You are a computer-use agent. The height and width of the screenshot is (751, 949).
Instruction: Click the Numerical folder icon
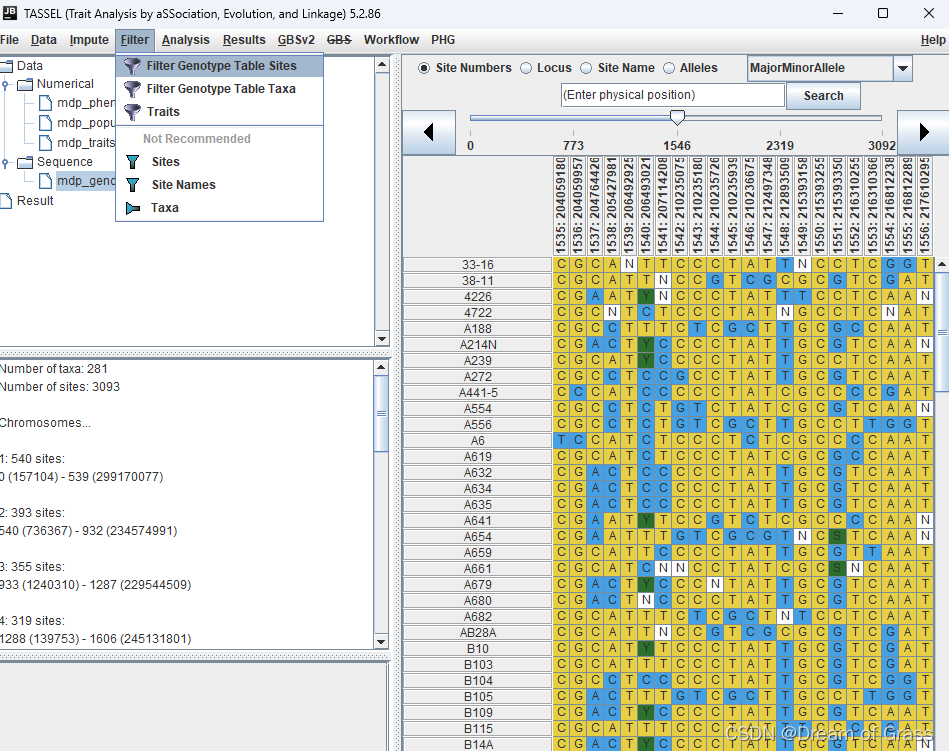(25, 84)
